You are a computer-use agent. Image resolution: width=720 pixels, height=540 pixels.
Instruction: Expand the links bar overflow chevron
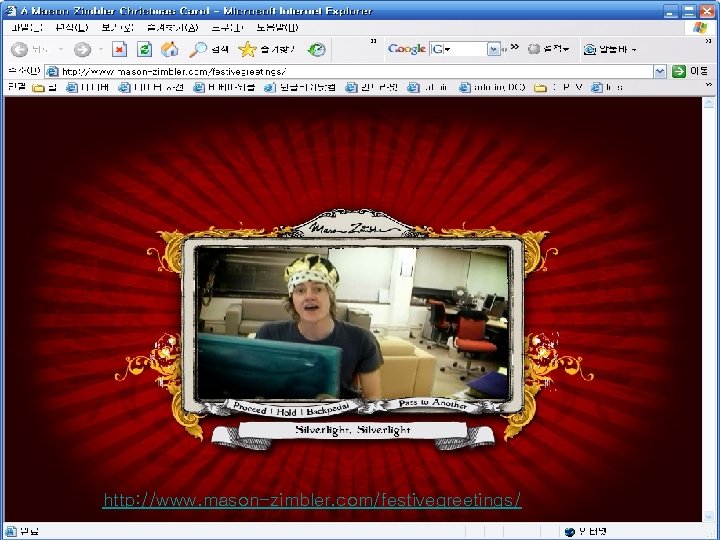coord(709,85)
